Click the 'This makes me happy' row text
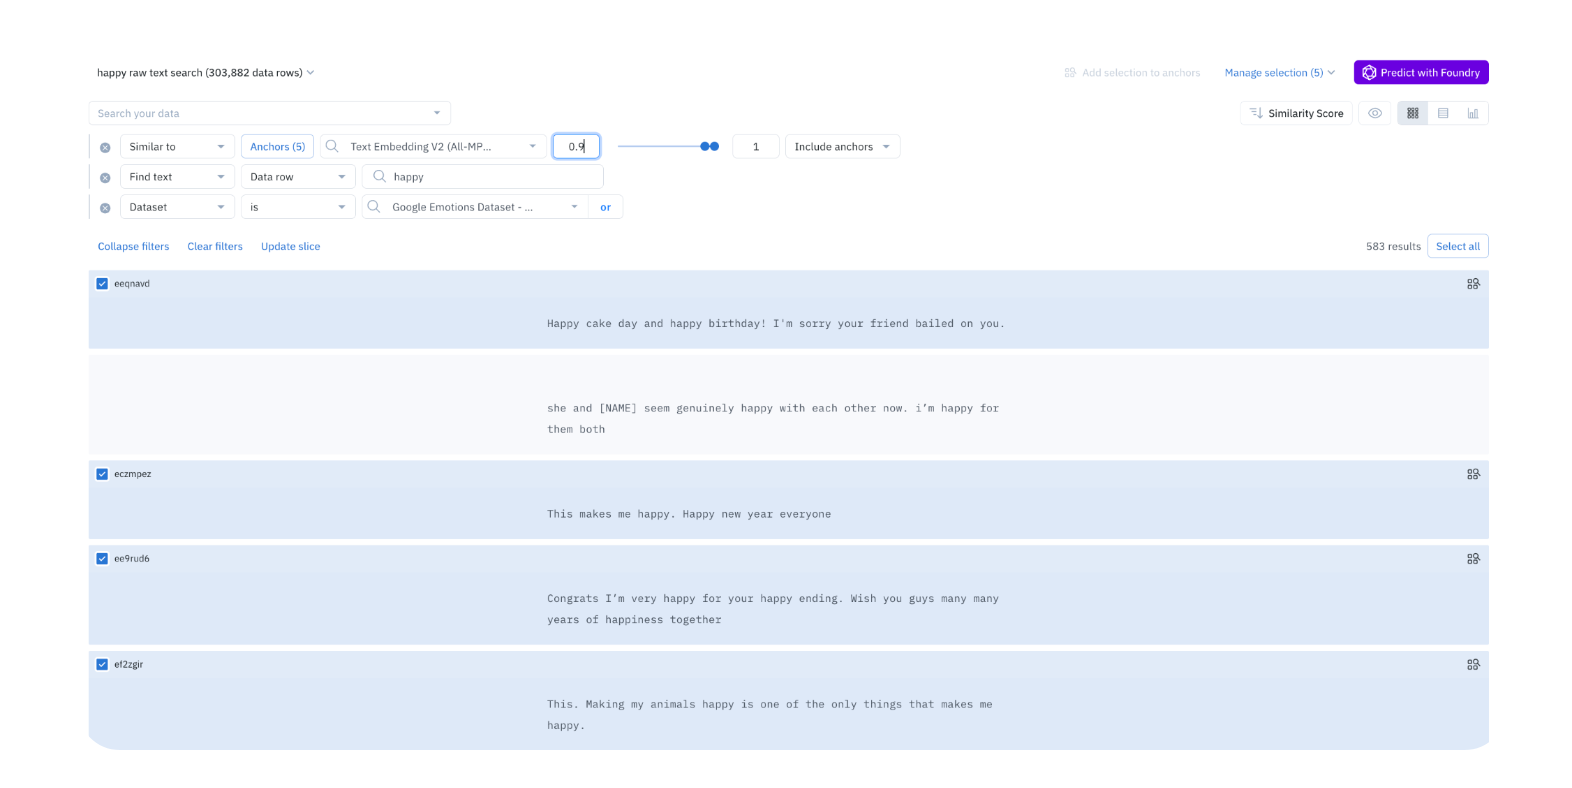 click(689, 514)
